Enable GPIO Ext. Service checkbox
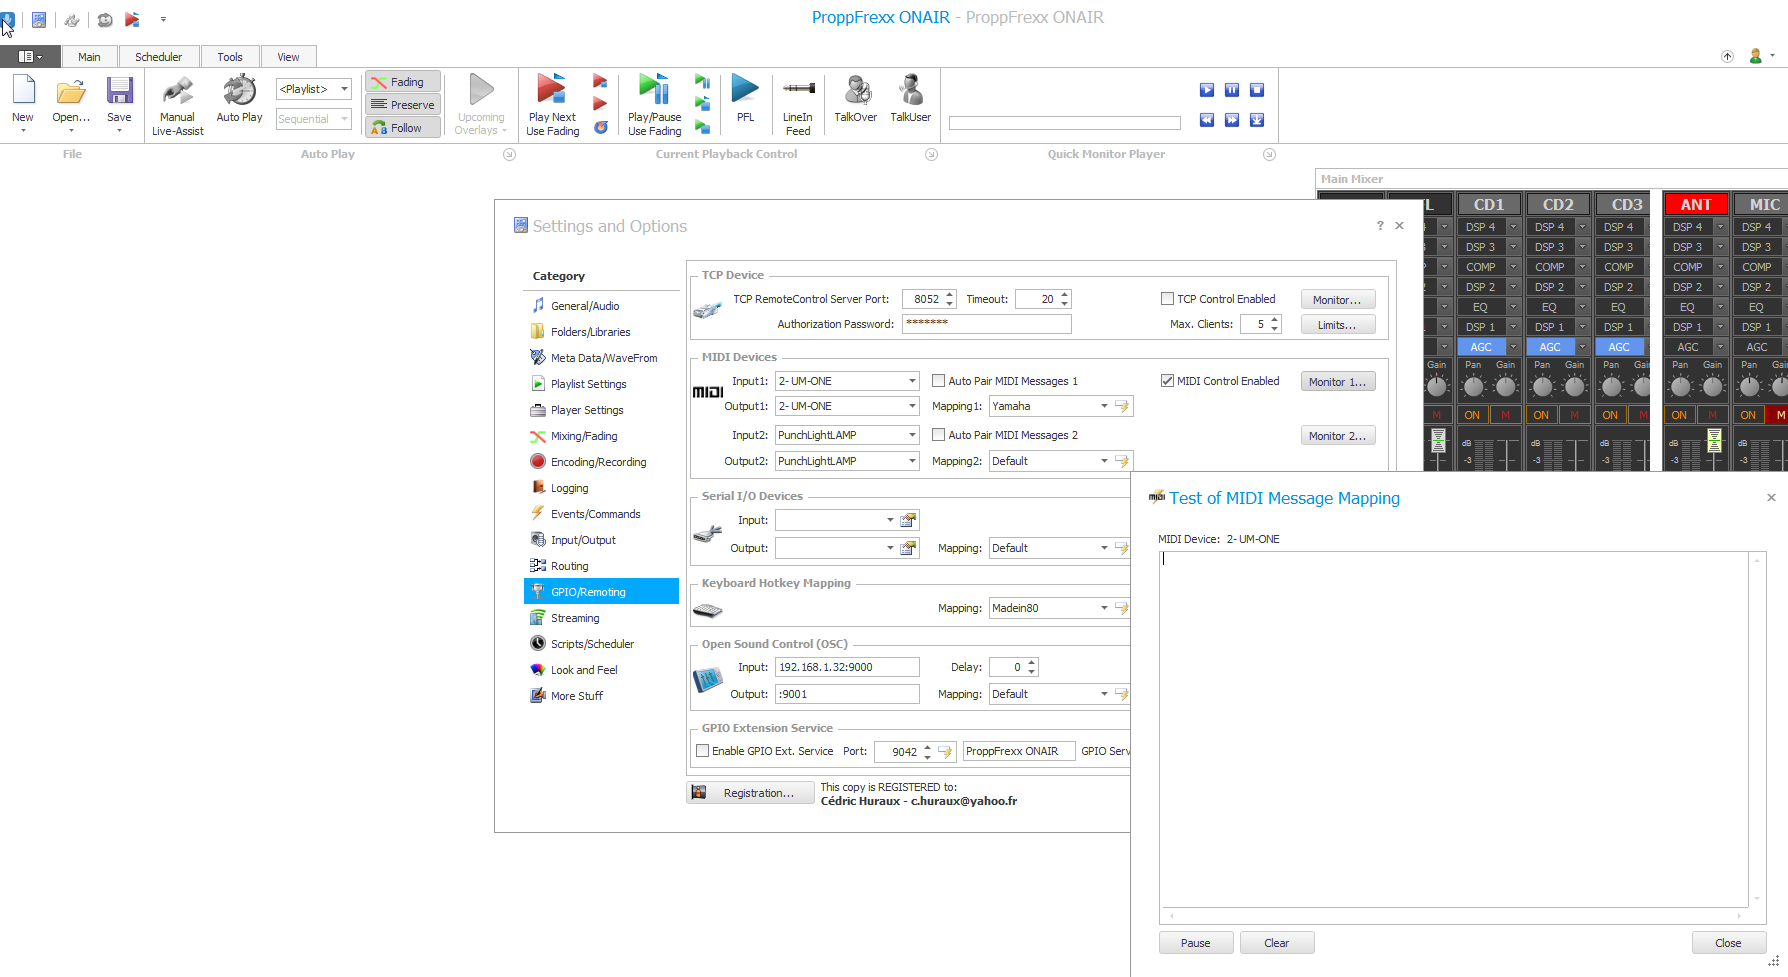 (x=702, y=751)
